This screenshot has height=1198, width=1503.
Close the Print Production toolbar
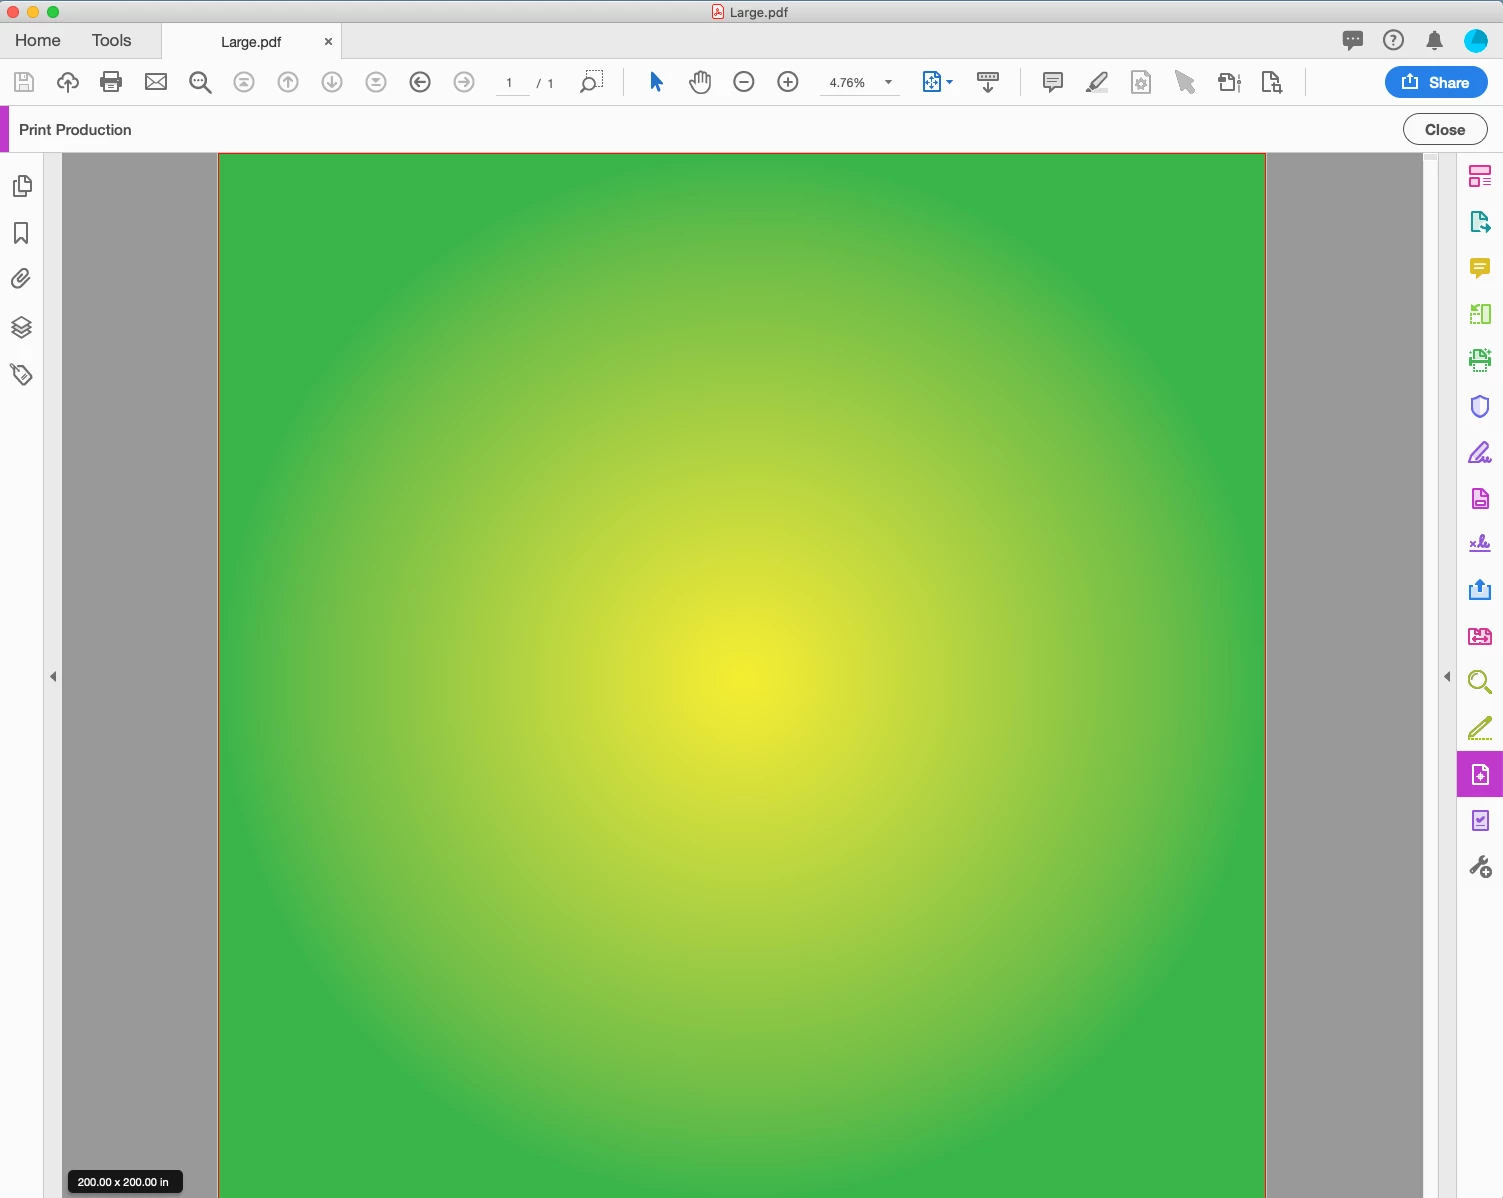pyautogui.click(x=1445, y=130)
